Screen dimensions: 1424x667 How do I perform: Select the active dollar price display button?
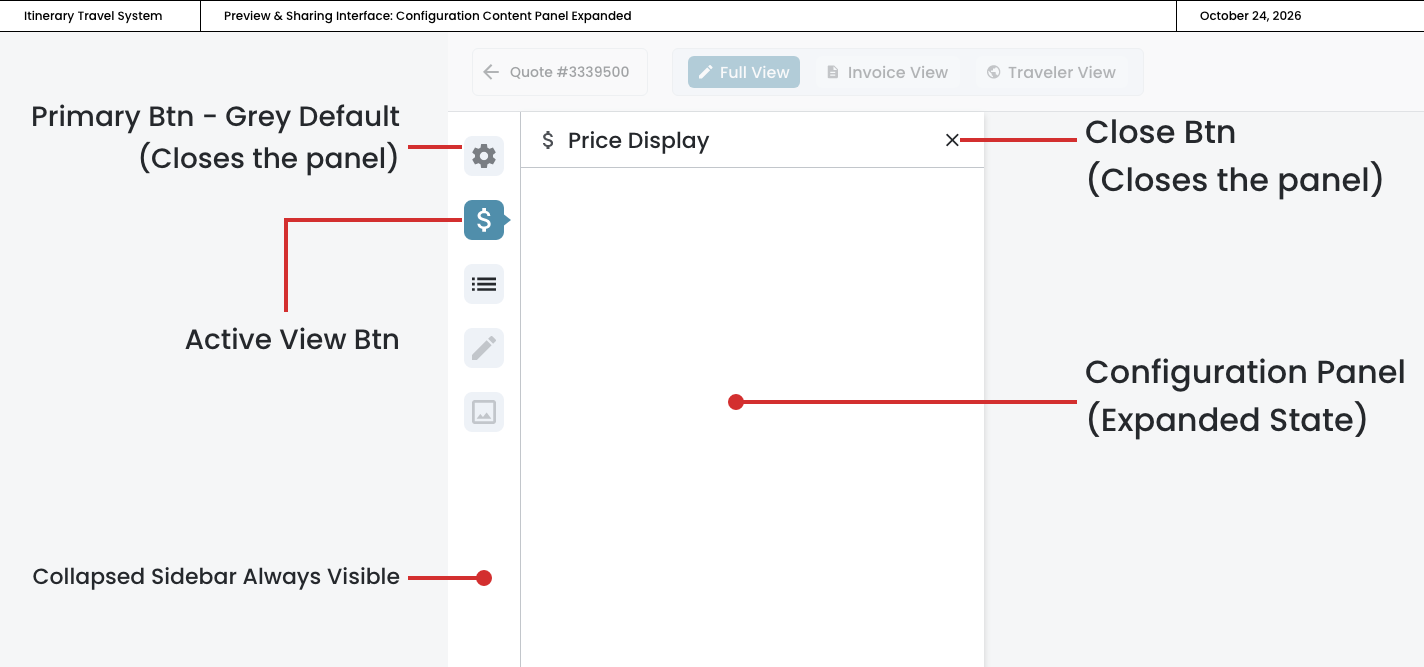click(484, 220)
